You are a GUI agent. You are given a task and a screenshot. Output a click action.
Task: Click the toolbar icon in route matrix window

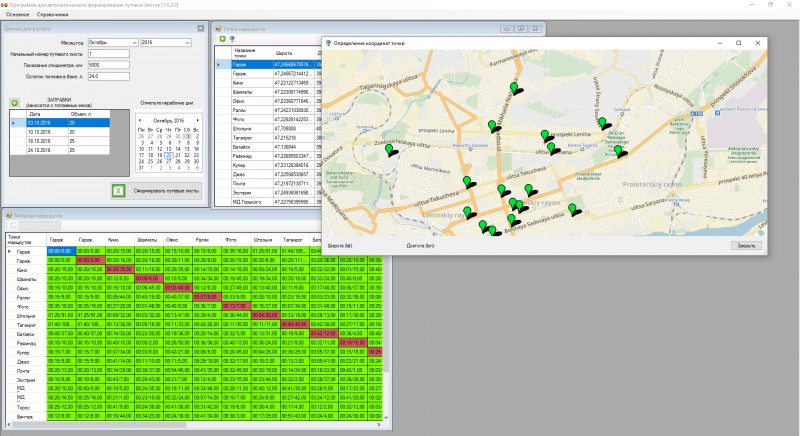(x=11, y=225)
